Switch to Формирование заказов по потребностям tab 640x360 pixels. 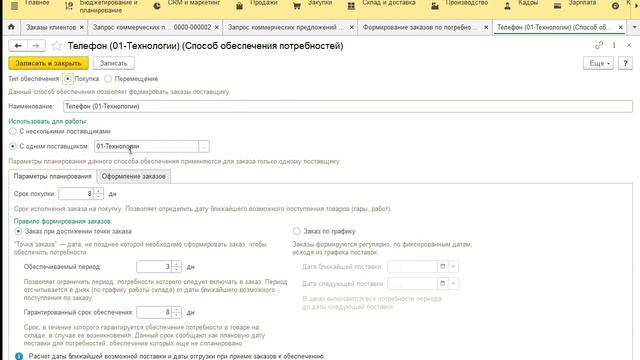tap(420, 27)
